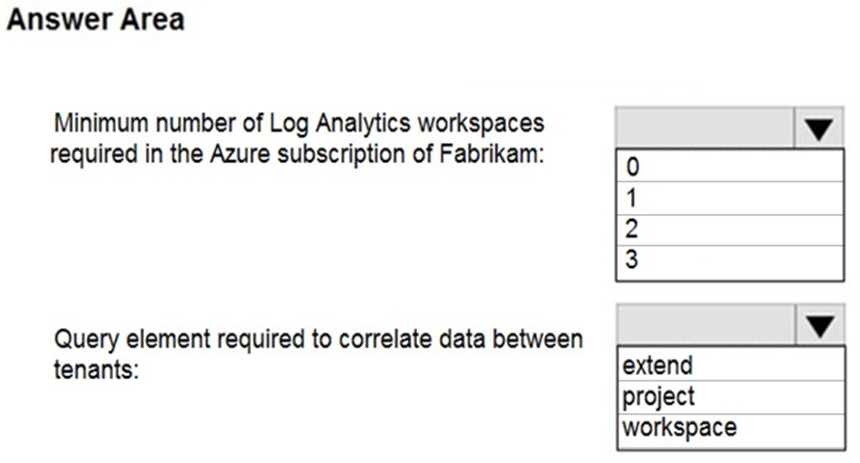Select 3 in the workspaces count list
This screenshot has width=860, height=463.
point(729,262)
